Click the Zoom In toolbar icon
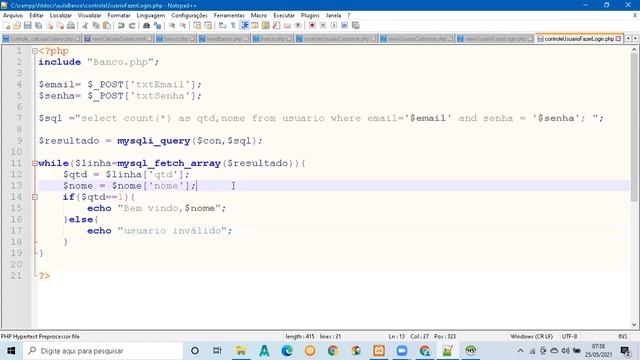 click(x=172, y=25)
